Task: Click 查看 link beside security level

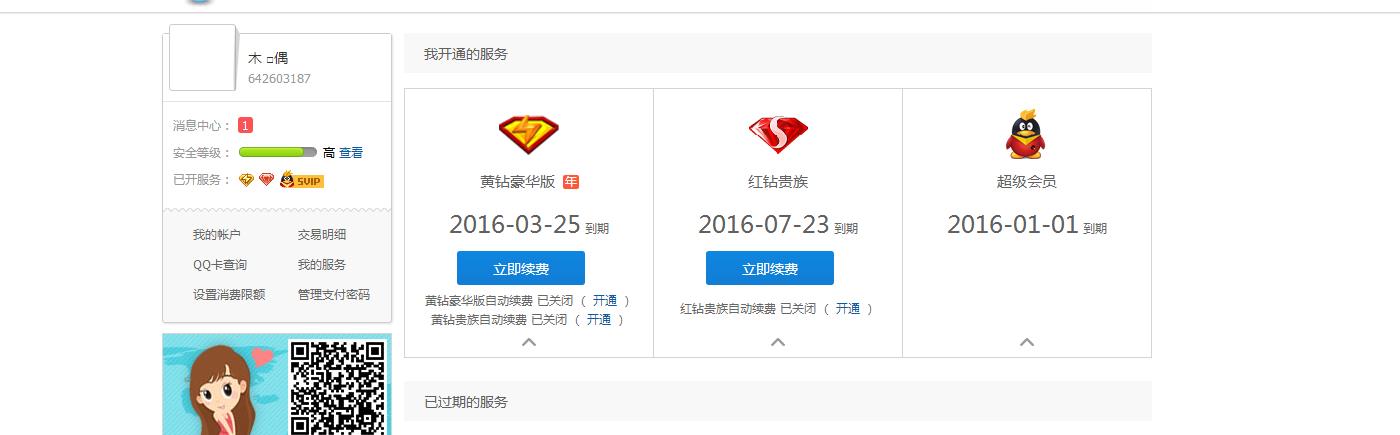Action: (x=351, y=153)
